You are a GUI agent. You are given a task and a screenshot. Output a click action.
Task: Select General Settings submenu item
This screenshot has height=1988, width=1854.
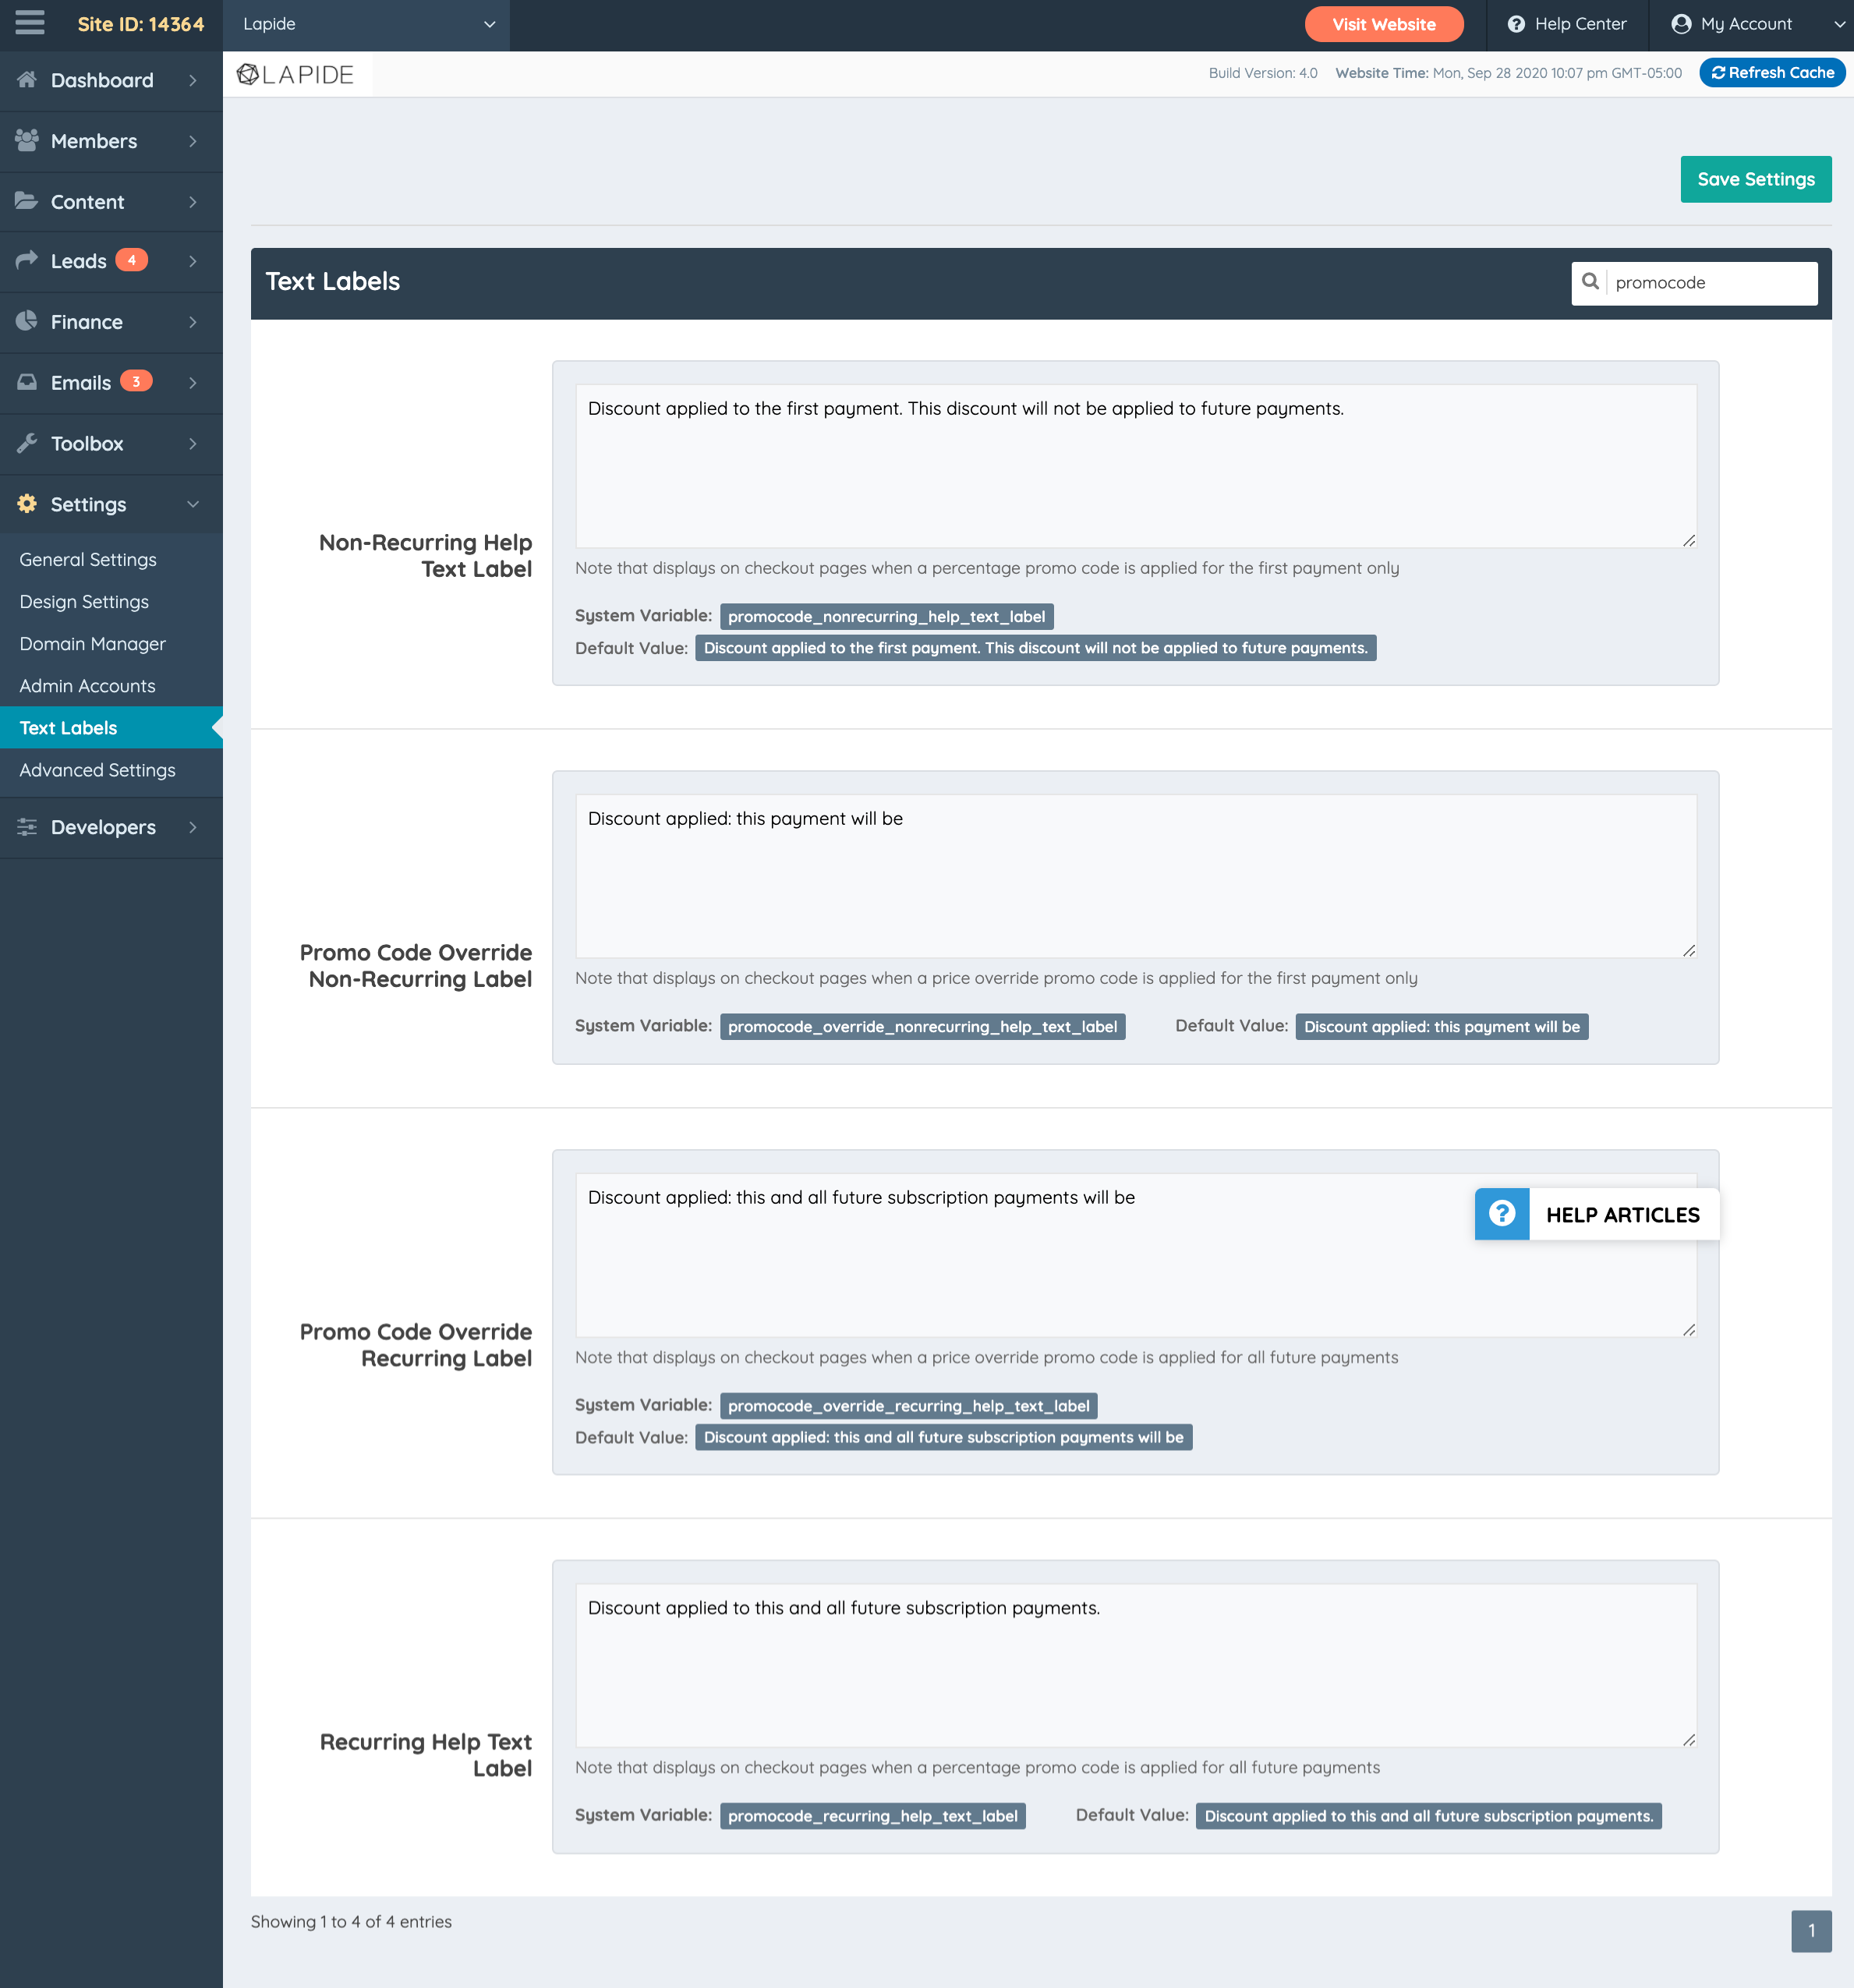pyautogui.click(x=88, y=559)
